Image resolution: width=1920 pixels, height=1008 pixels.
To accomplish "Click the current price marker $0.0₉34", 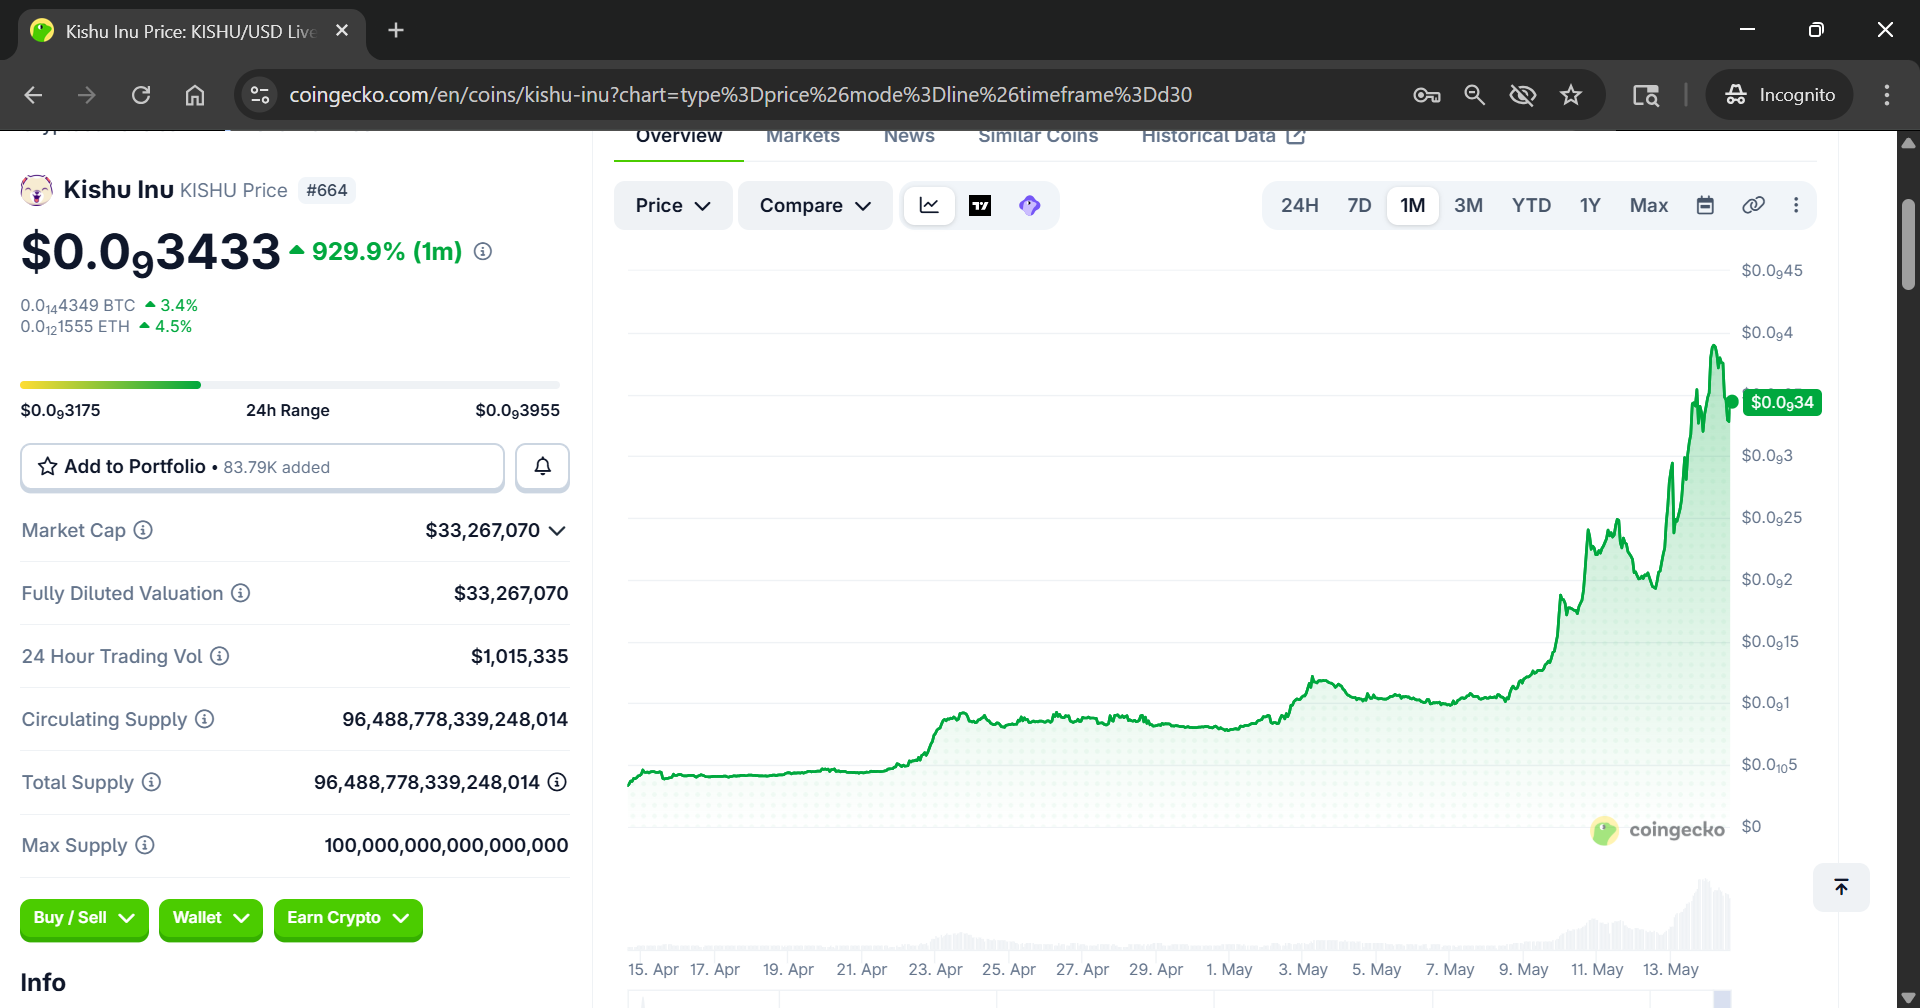I will (x=1782, y=403).
